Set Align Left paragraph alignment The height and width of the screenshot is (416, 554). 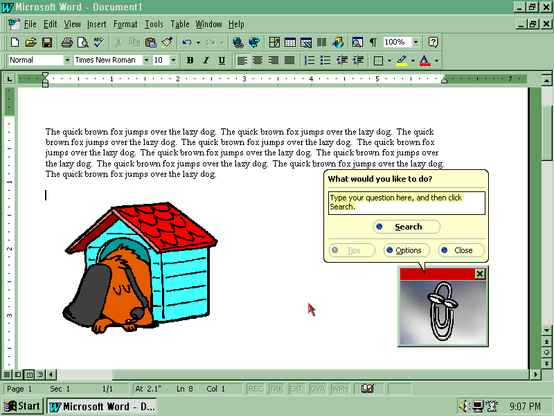coord(242,60)
